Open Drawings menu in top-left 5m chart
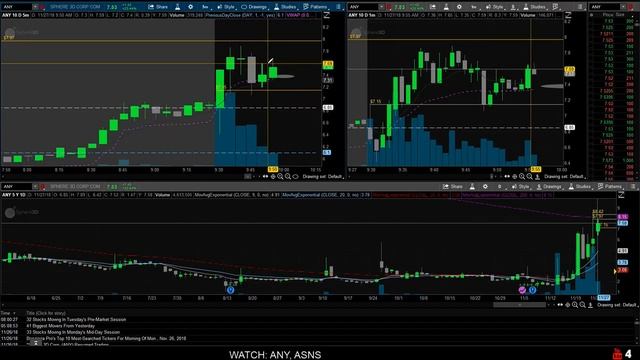 click(254, 7)
